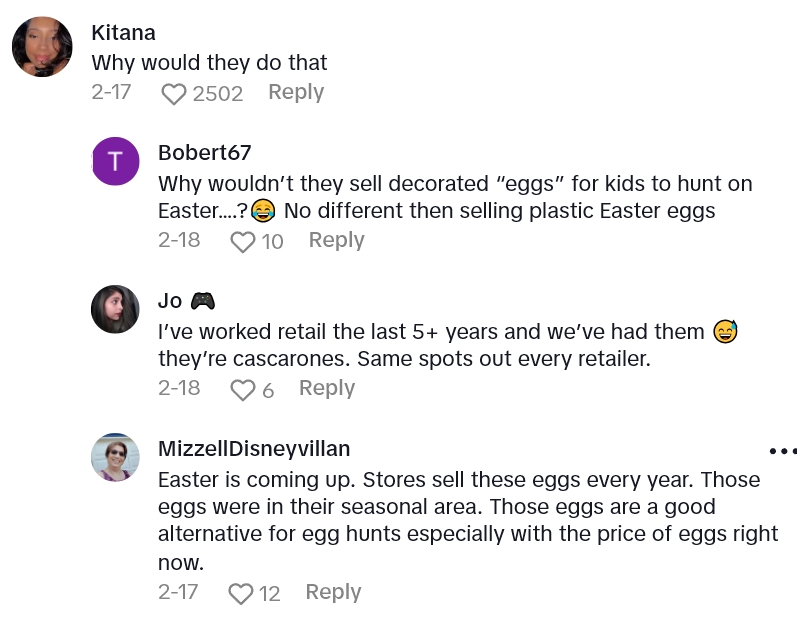Screen dimensions: 797x619
Task: Click the 2502 likes count
Action: pyautogui.click(x=218, y=94)
